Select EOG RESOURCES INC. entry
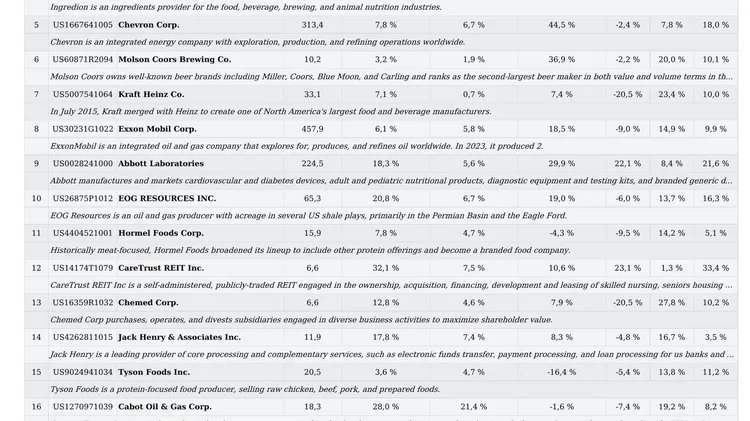The image size is (750, 421). (167, 198)
